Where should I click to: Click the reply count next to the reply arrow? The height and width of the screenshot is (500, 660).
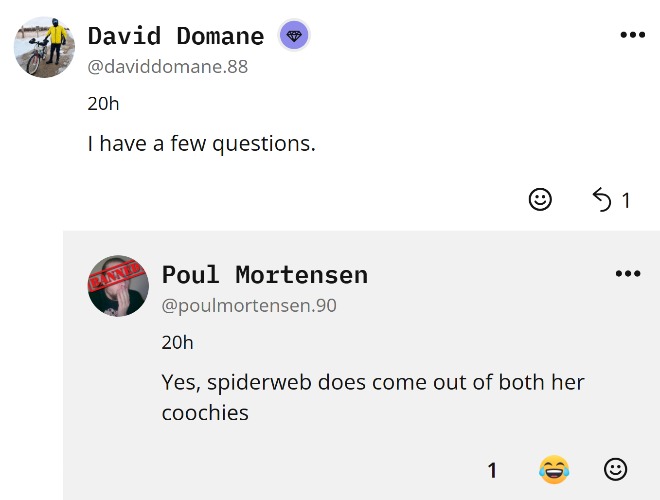tap(626, 201)
